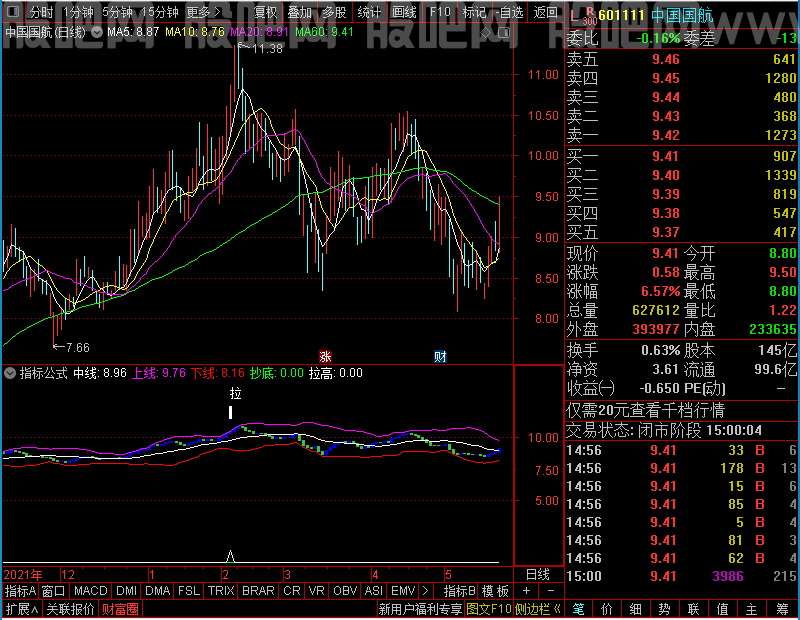
Task: Switch indicator to FSL
Action: click(x=189, y=591)
